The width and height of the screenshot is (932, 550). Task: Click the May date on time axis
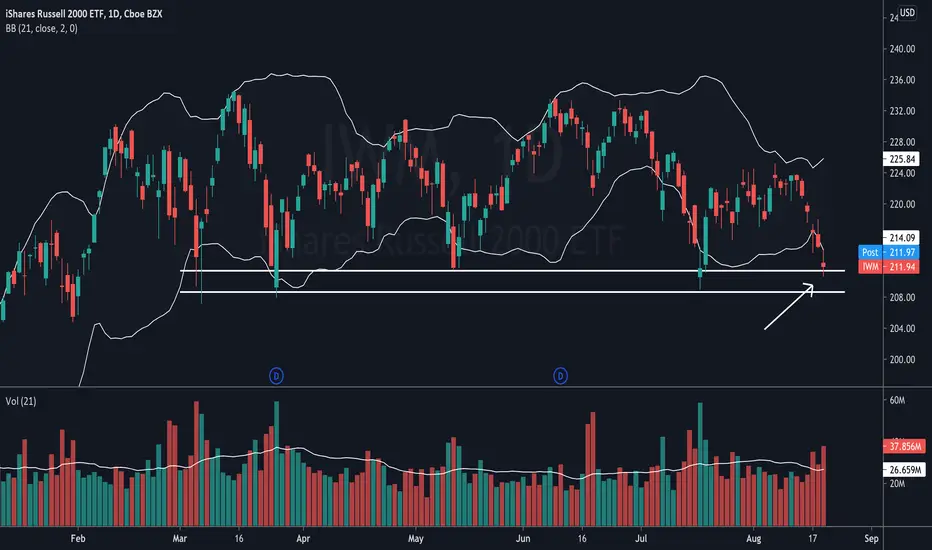click(415, 539)
